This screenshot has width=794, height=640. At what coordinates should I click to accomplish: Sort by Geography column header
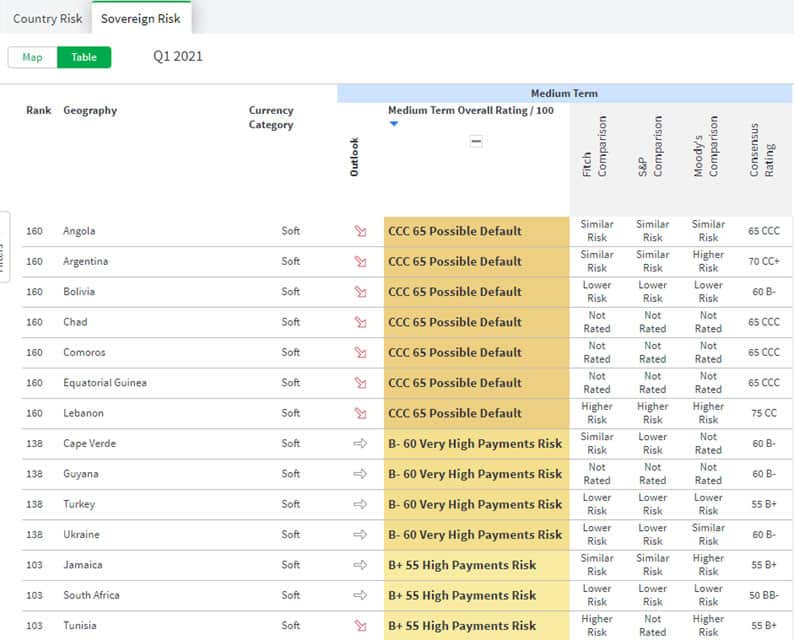pyautogui.click(x=90, y=111)
